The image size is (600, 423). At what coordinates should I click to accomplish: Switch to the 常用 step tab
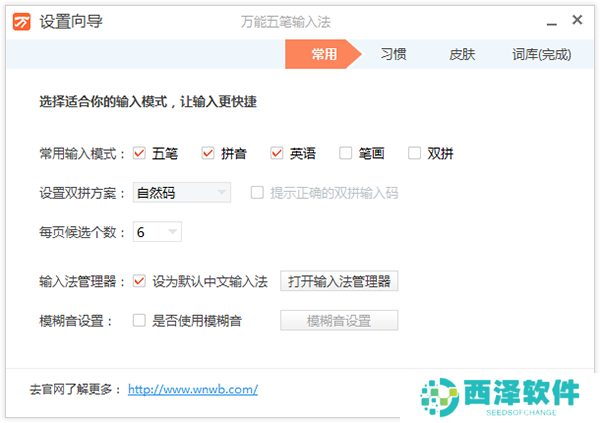pos(323,54)
